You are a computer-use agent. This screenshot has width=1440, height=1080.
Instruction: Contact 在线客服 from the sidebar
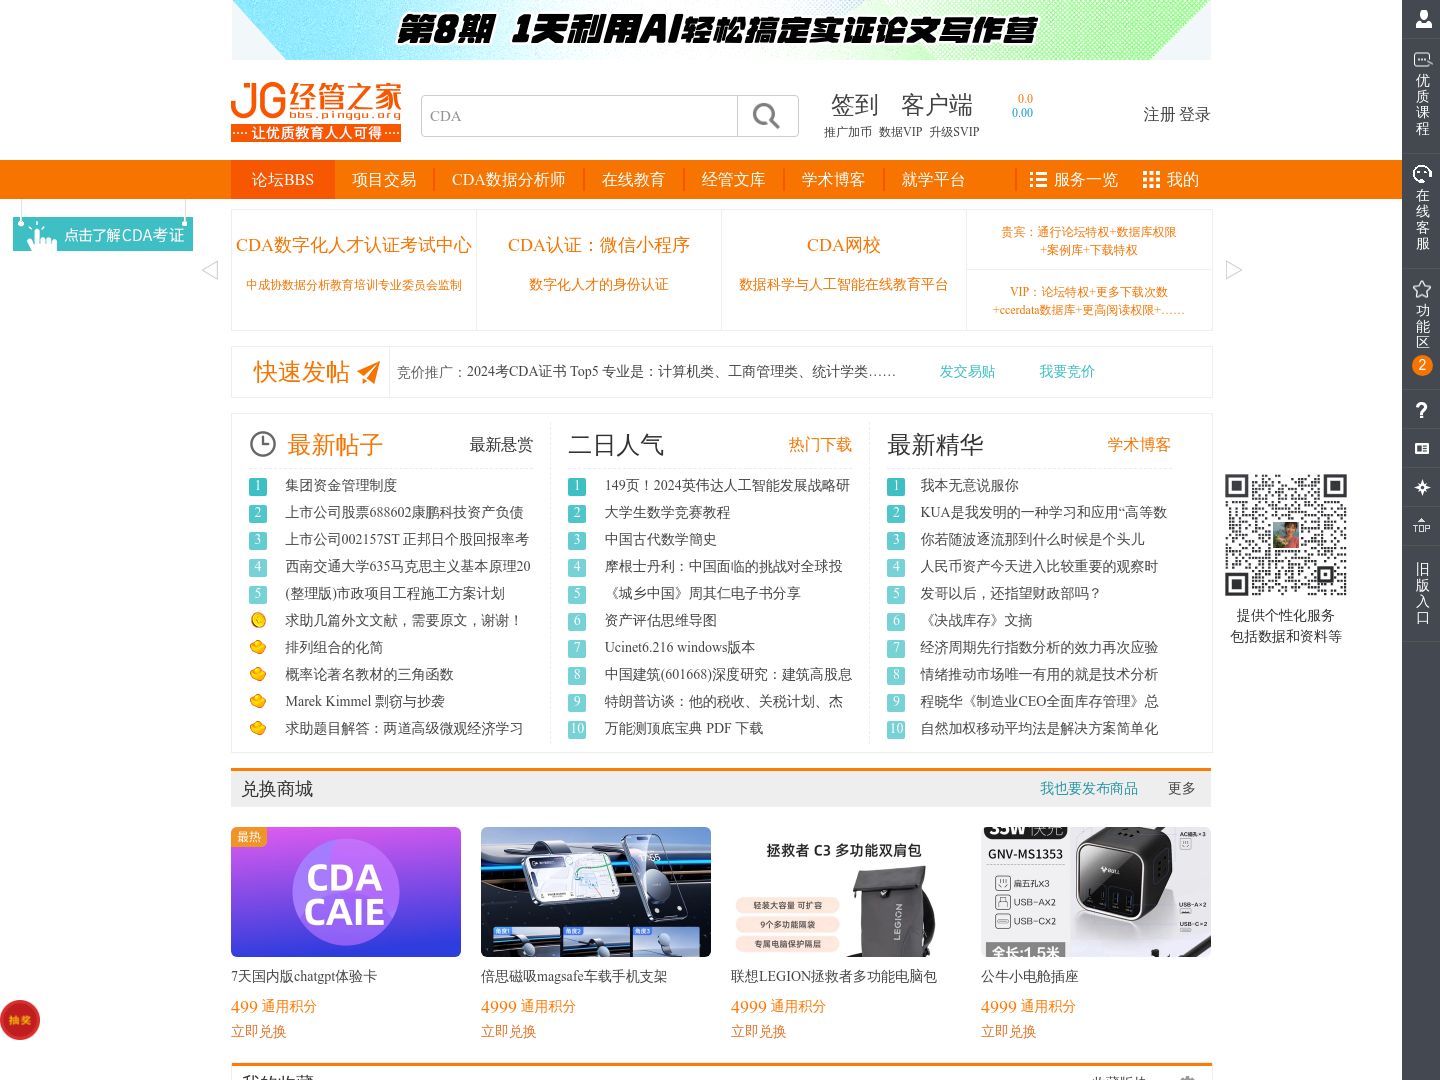[x=1422, y=207]
